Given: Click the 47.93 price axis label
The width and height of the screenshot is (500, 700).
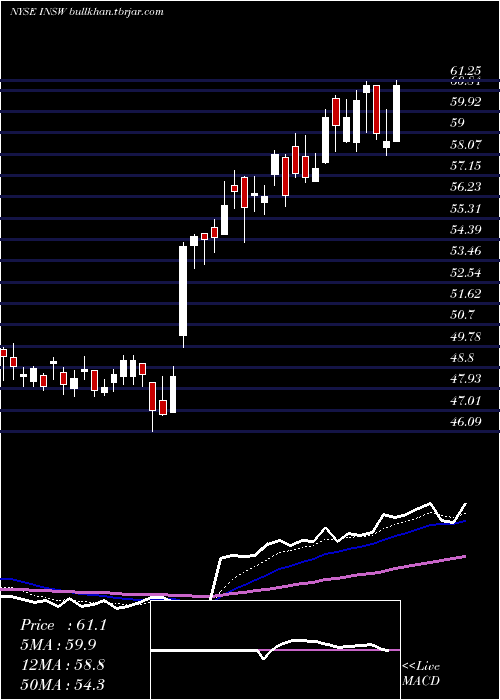Looking at the screenshot, I should coord(466,379).
